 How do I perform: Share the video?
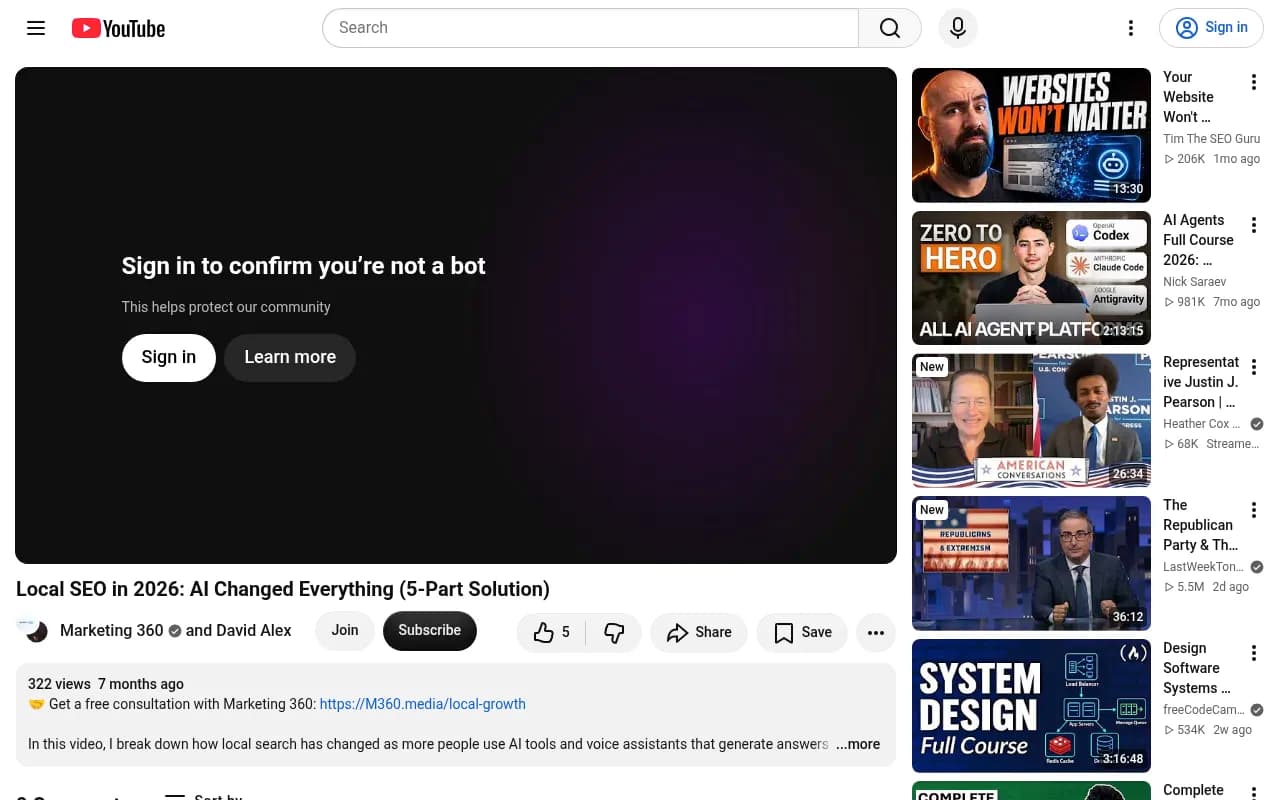[x=699, y=632]
